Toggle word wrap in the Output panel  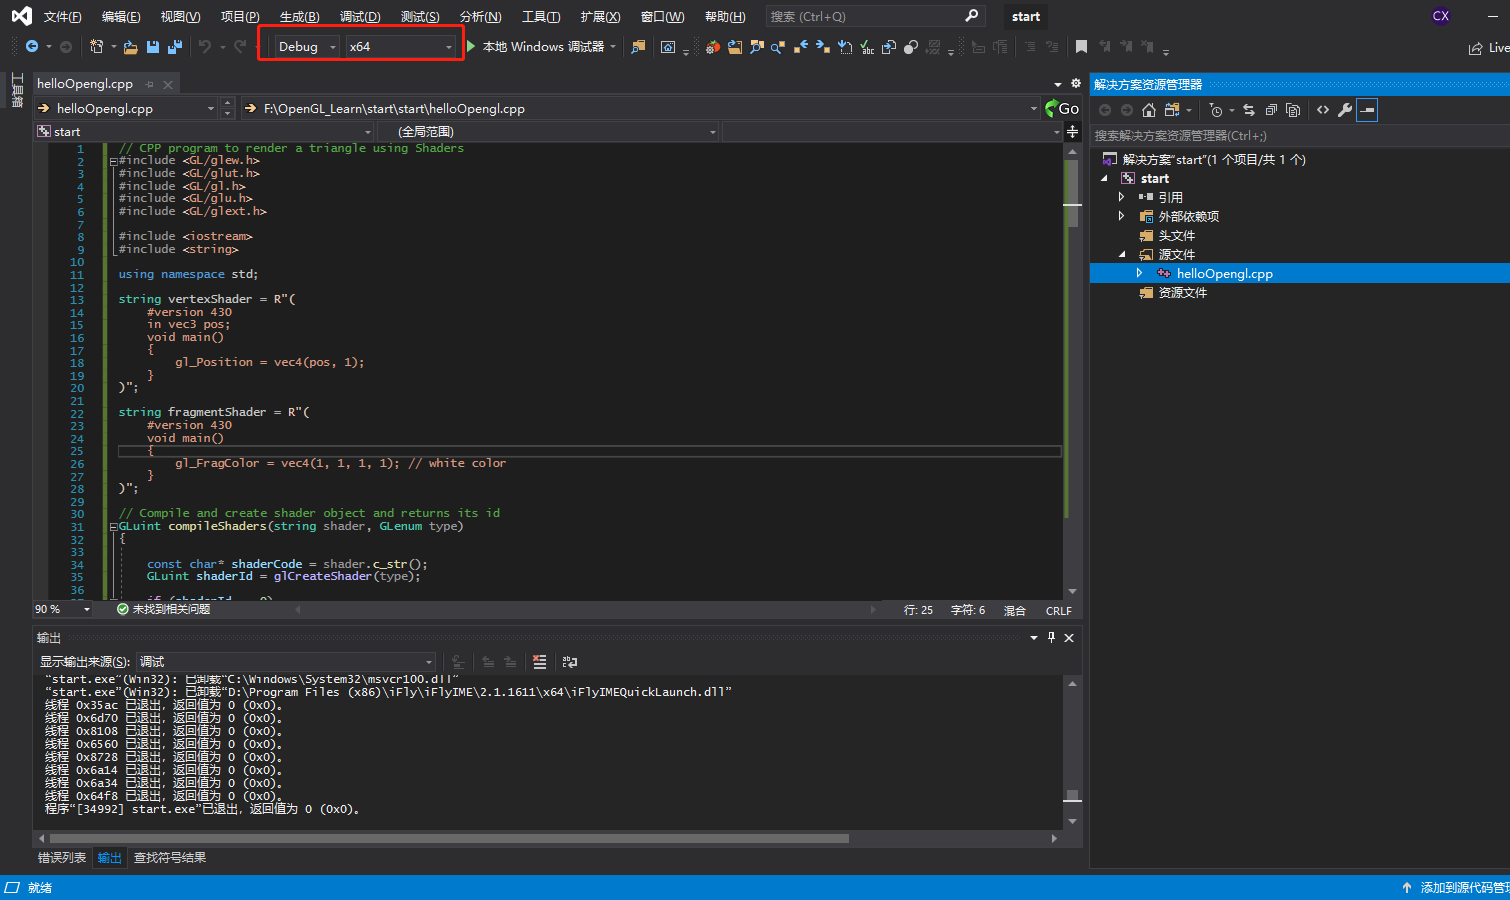pos(570,662)
